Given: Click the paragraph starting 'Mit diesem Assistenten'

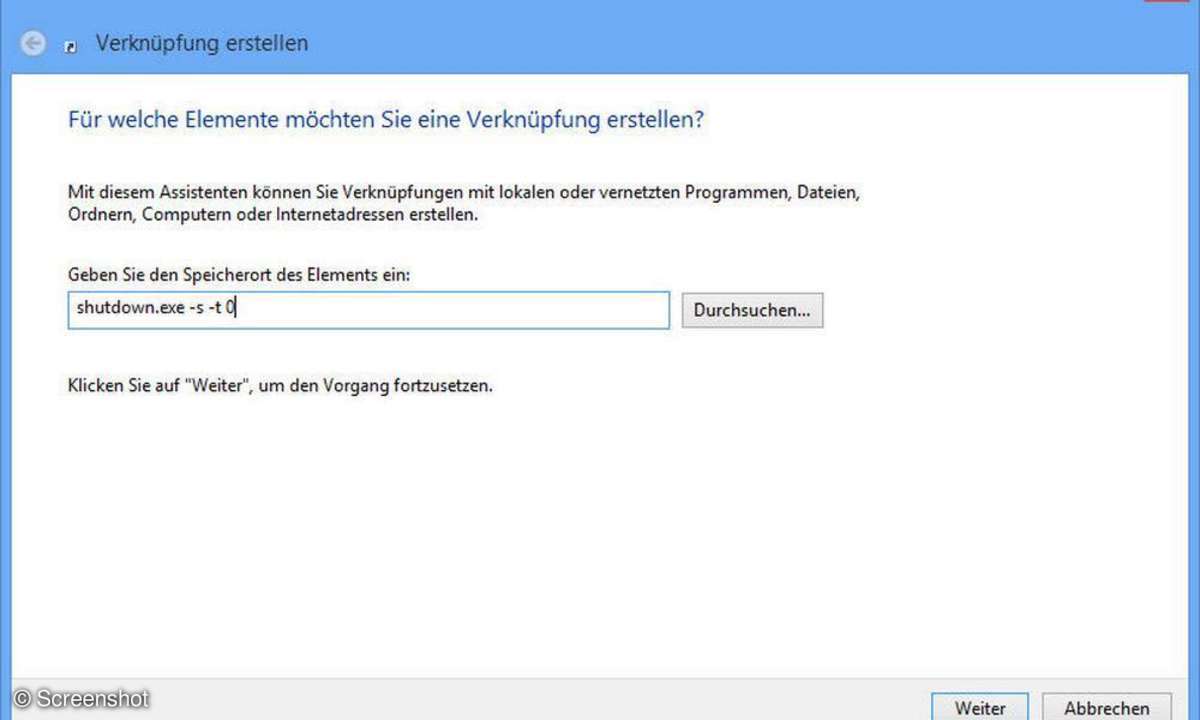Looking at the screenshot, I should tap(464, 203).
